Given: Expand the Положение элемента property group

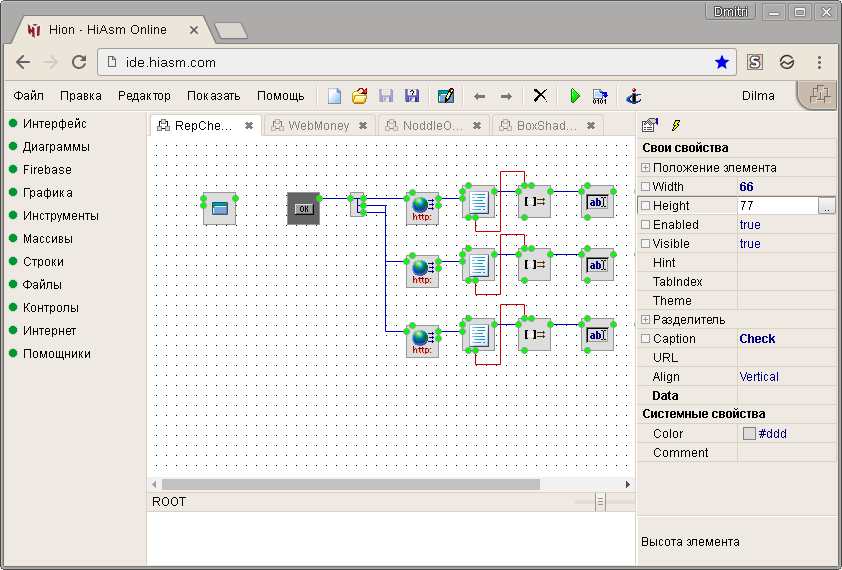Looking at the screenshot, I should [646, 168].
